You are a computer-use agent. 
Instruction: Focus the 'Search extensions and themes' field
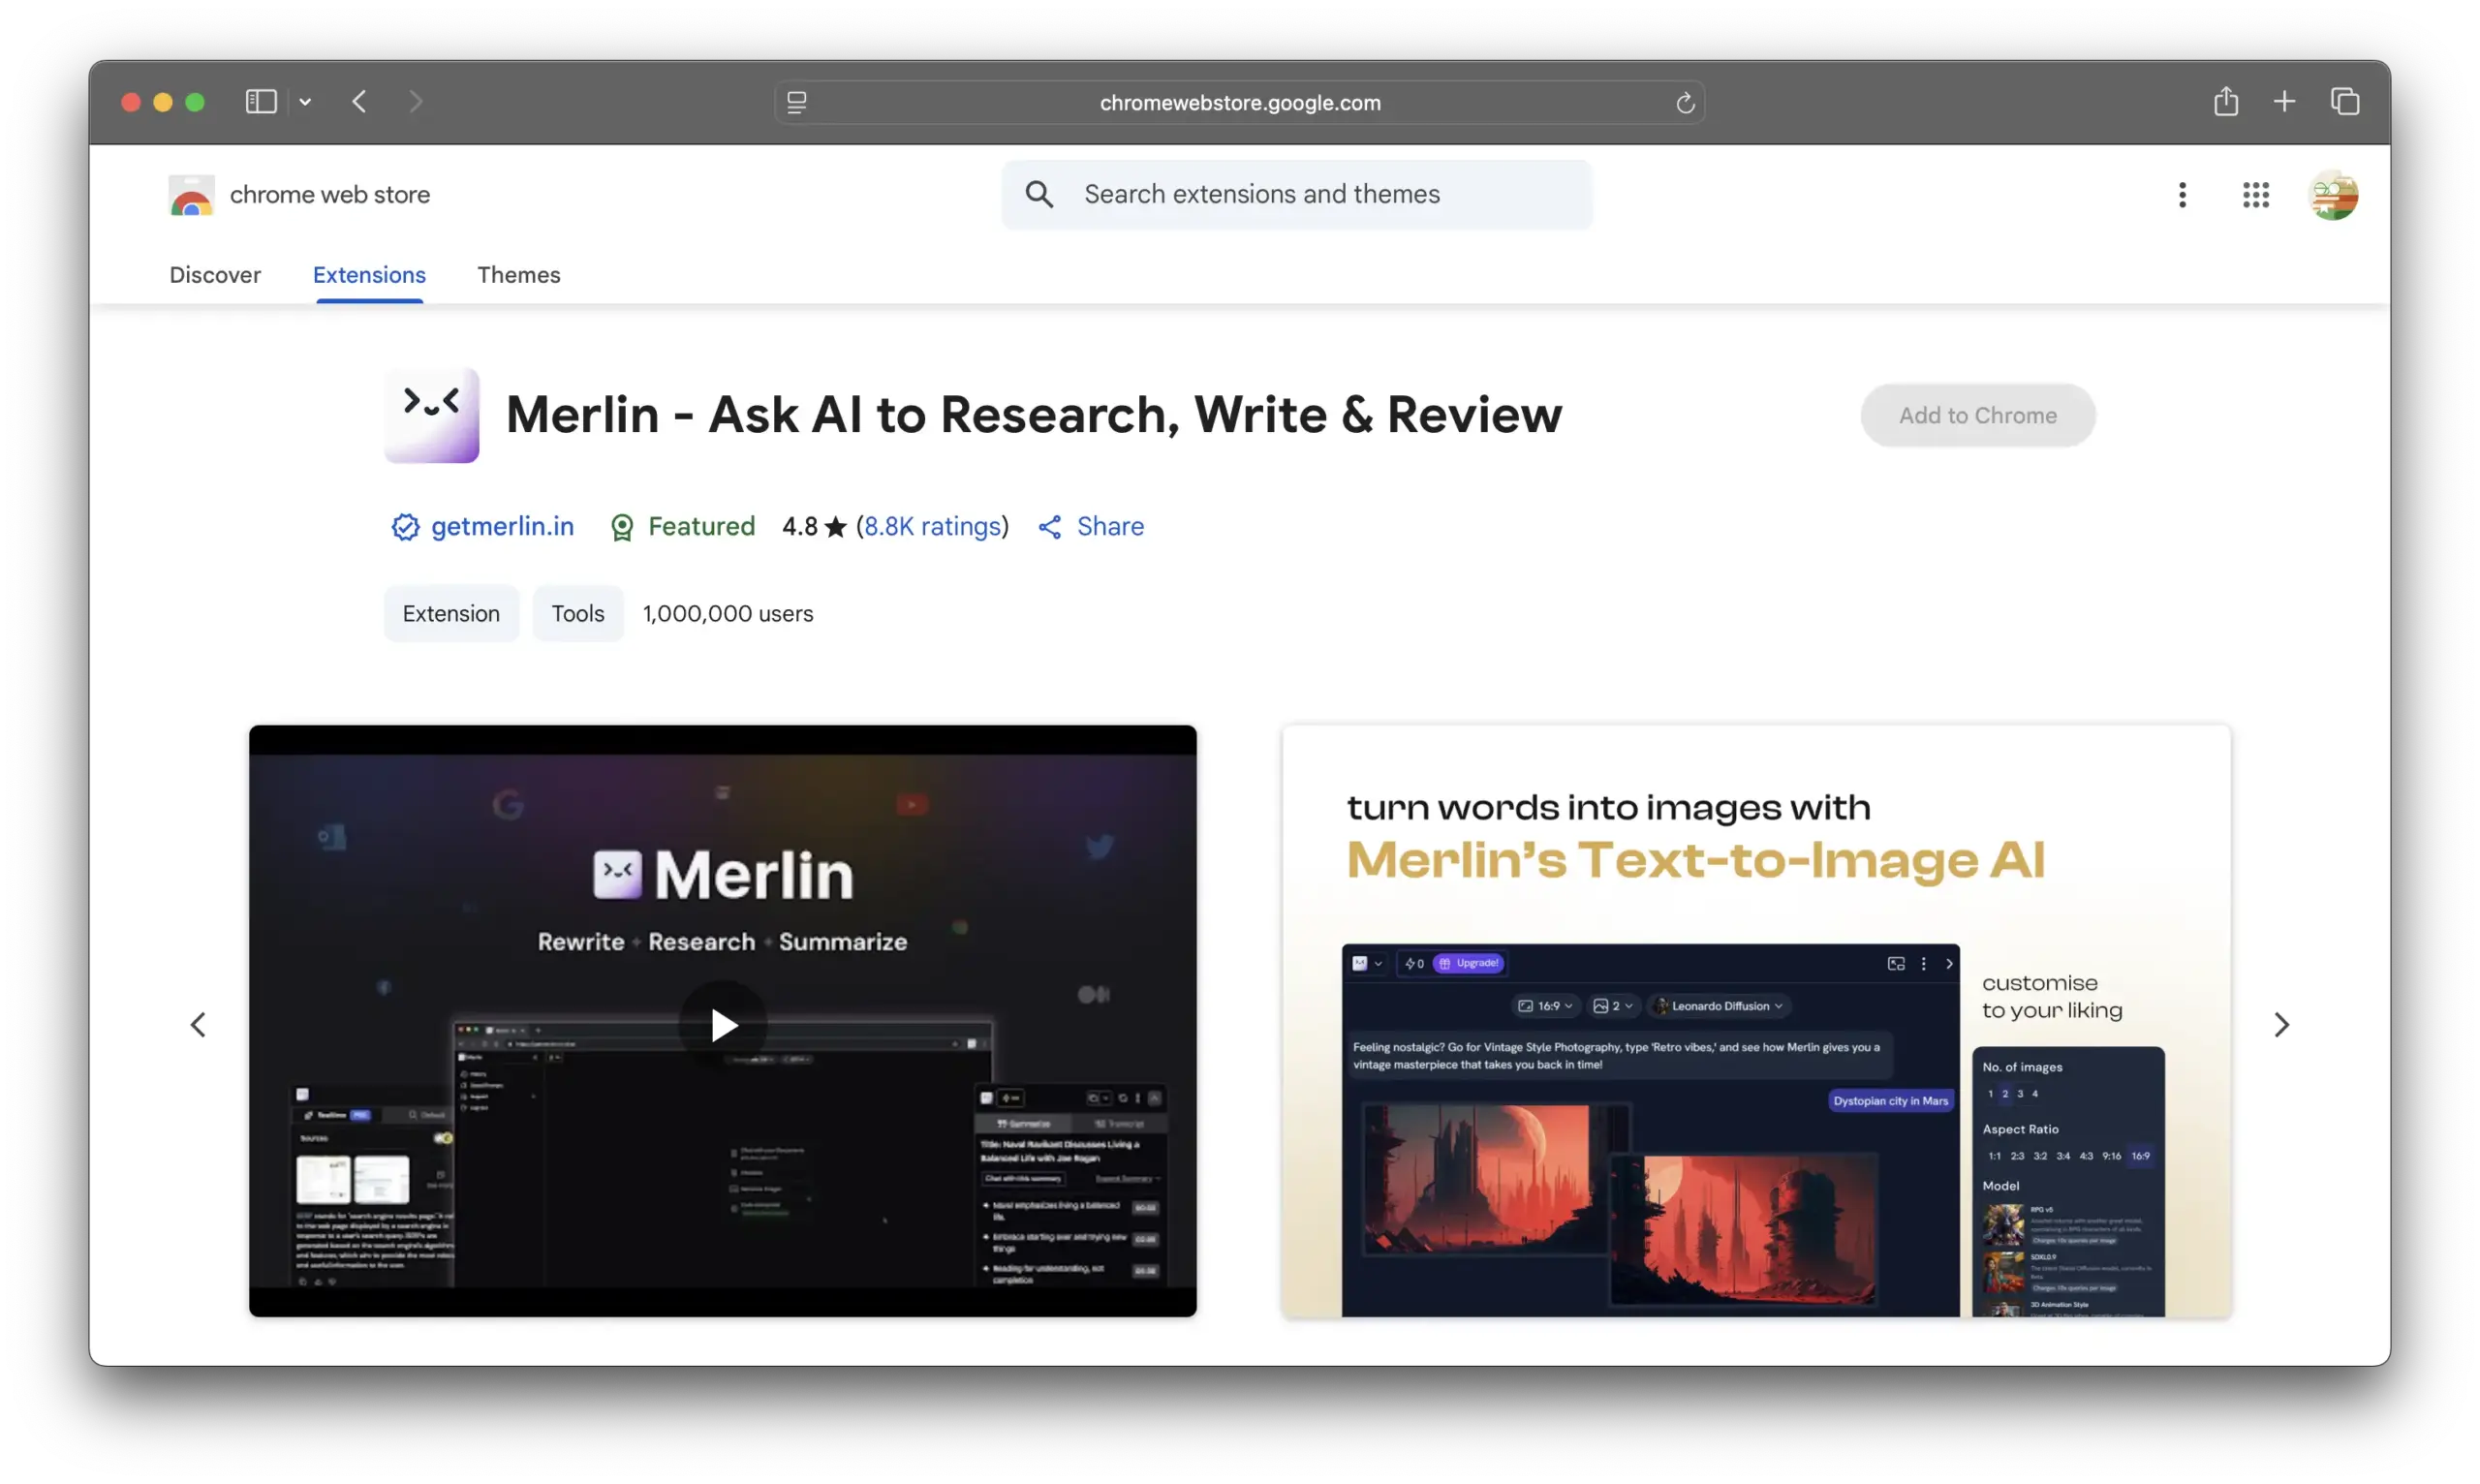pyautogui.click(x=1296, y=194)
